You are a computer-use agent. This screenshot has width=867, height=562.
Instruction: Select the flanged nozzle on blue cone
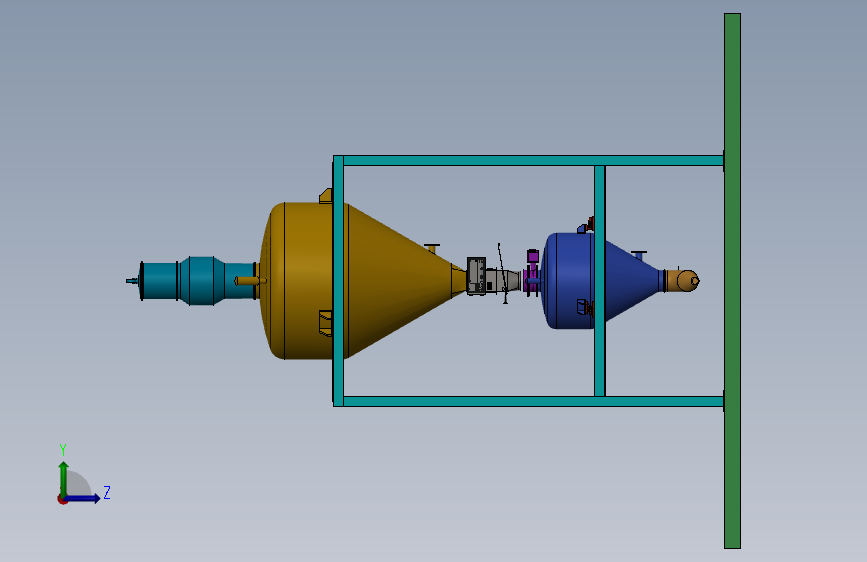coord(639,256)
